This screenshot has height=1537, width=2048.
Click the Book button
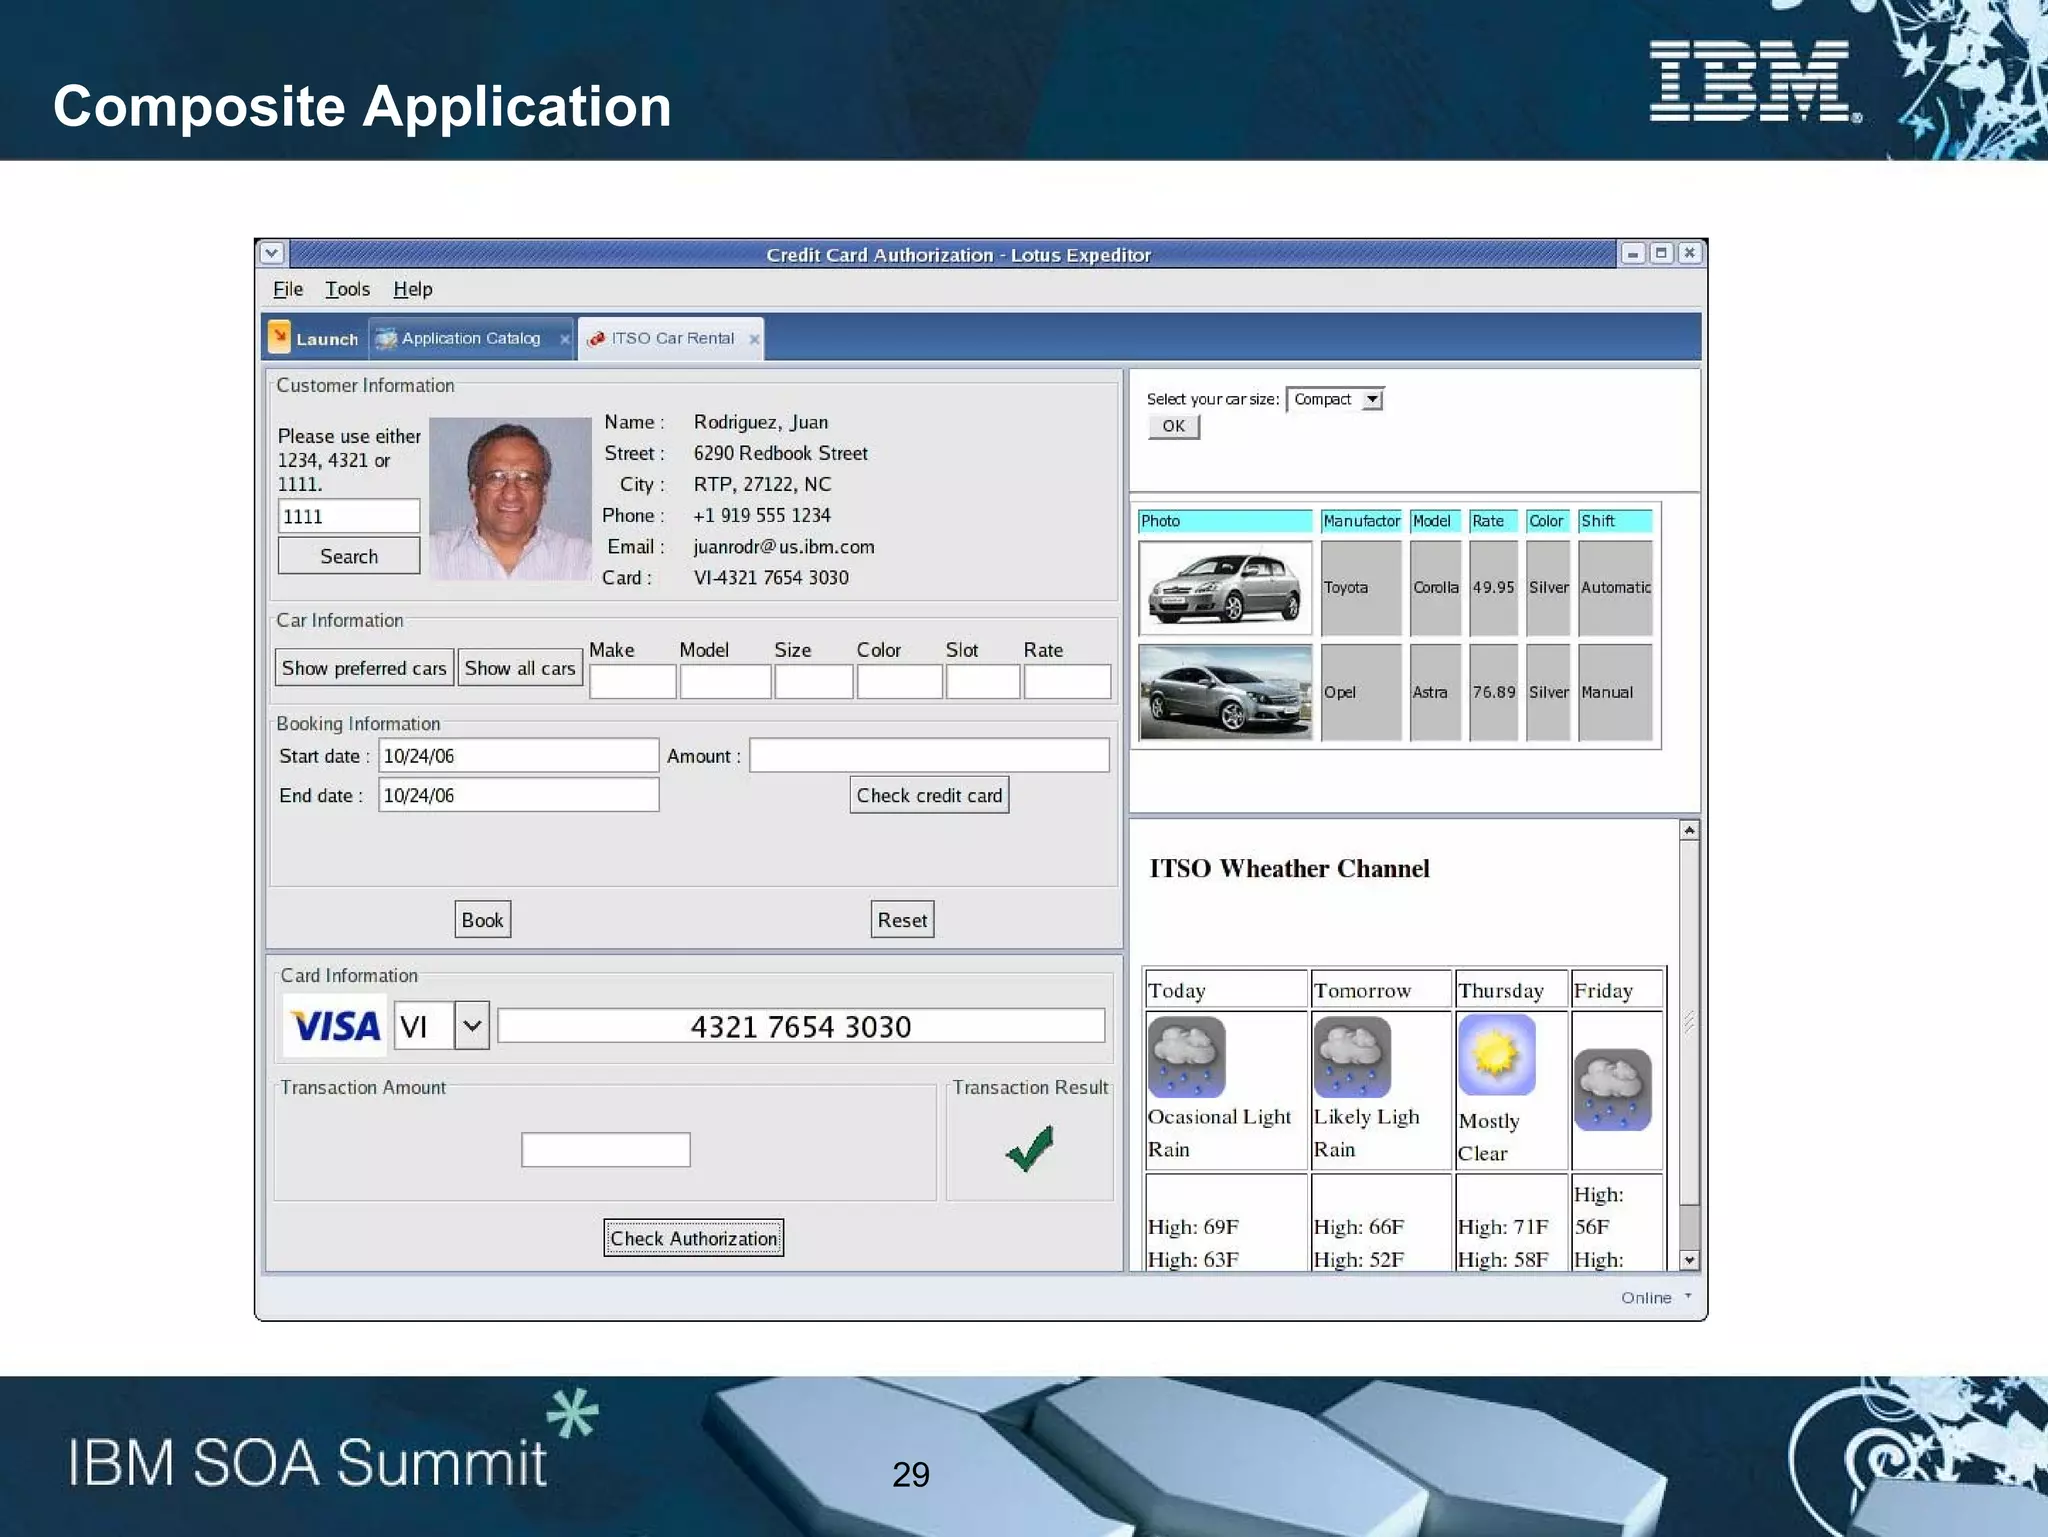point(482,920)
